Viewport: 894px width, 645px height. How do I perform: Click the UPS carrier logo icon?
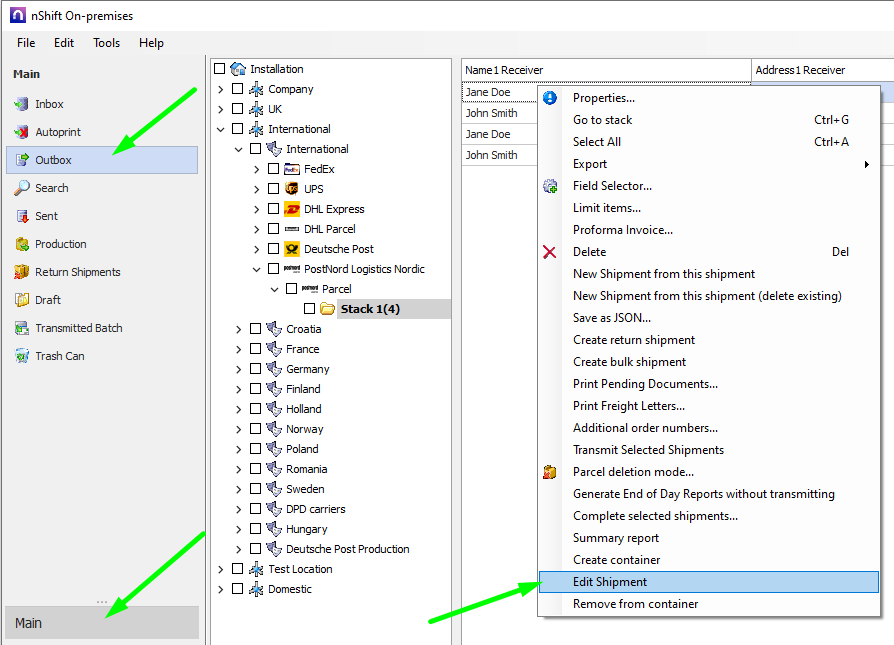291,189
